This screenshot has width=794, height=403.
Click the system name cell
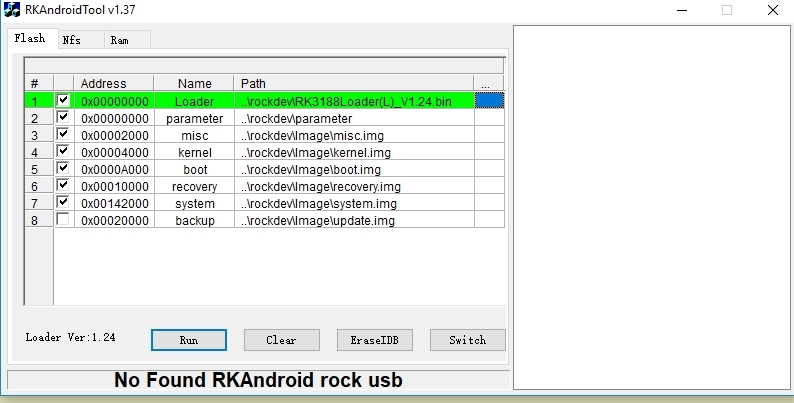[x=194, y=203]
